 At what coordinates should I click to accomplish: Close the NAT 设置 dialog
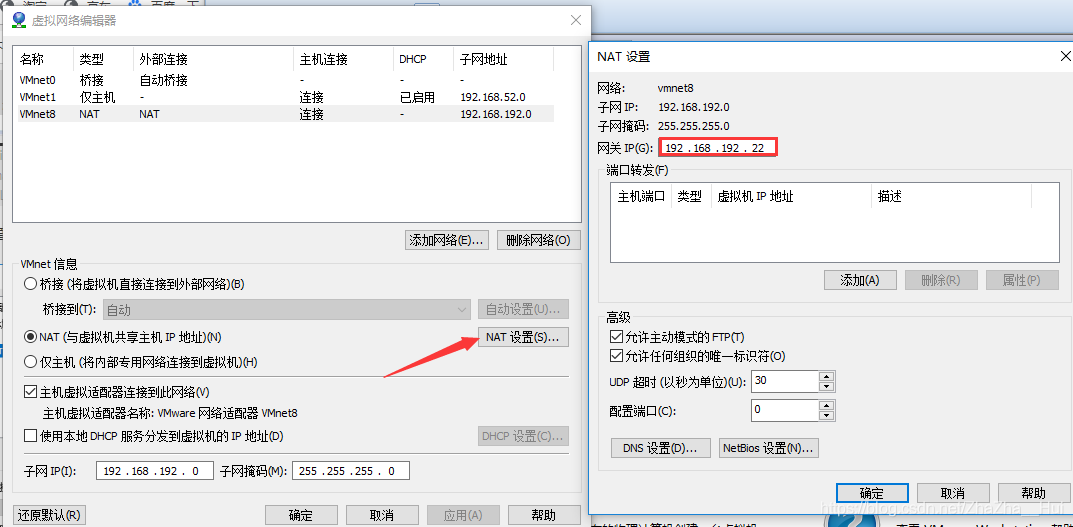[x=1065, y=56]
